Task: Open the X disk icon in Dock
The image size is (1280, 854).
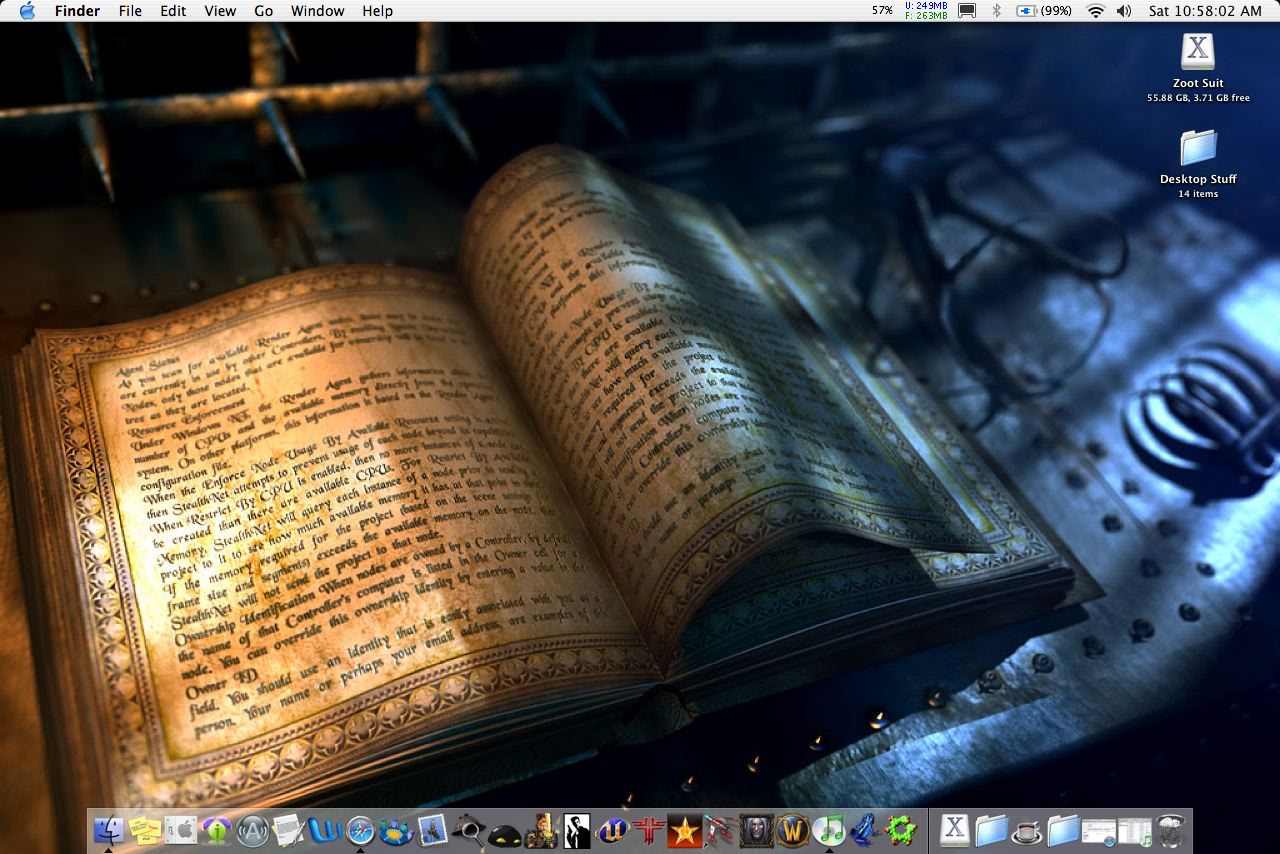Action: (x=955, y=830)
